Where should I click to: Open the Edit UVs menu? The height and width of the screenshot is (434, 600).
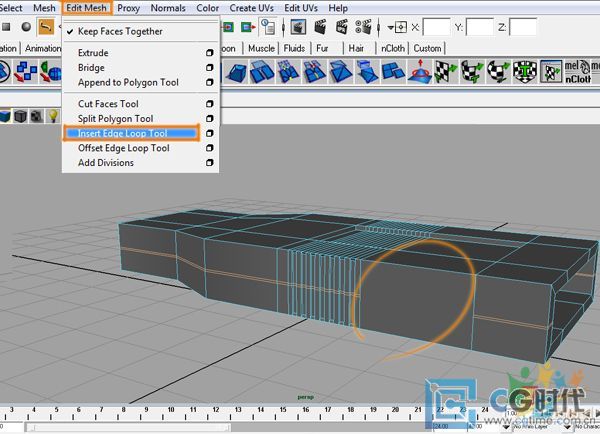[301, 8]
